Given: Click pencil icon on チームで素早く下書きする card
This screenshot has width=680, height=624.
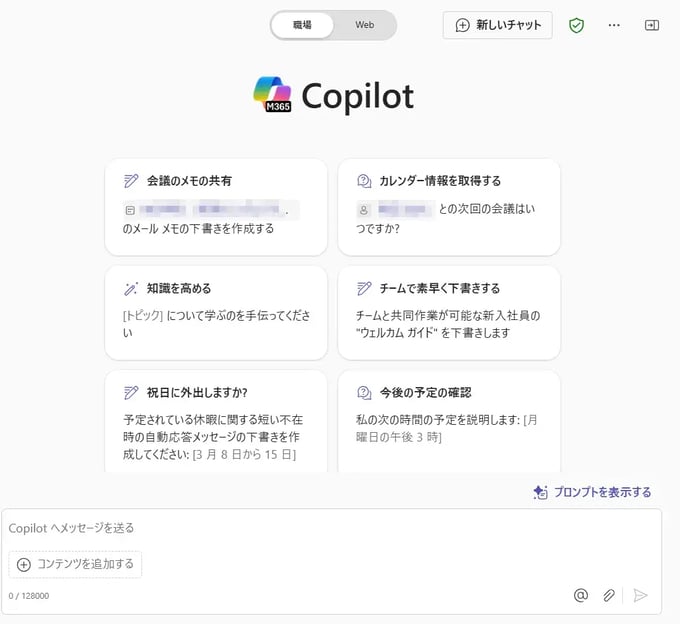Looking at the screenshot, I should [364, 288].
